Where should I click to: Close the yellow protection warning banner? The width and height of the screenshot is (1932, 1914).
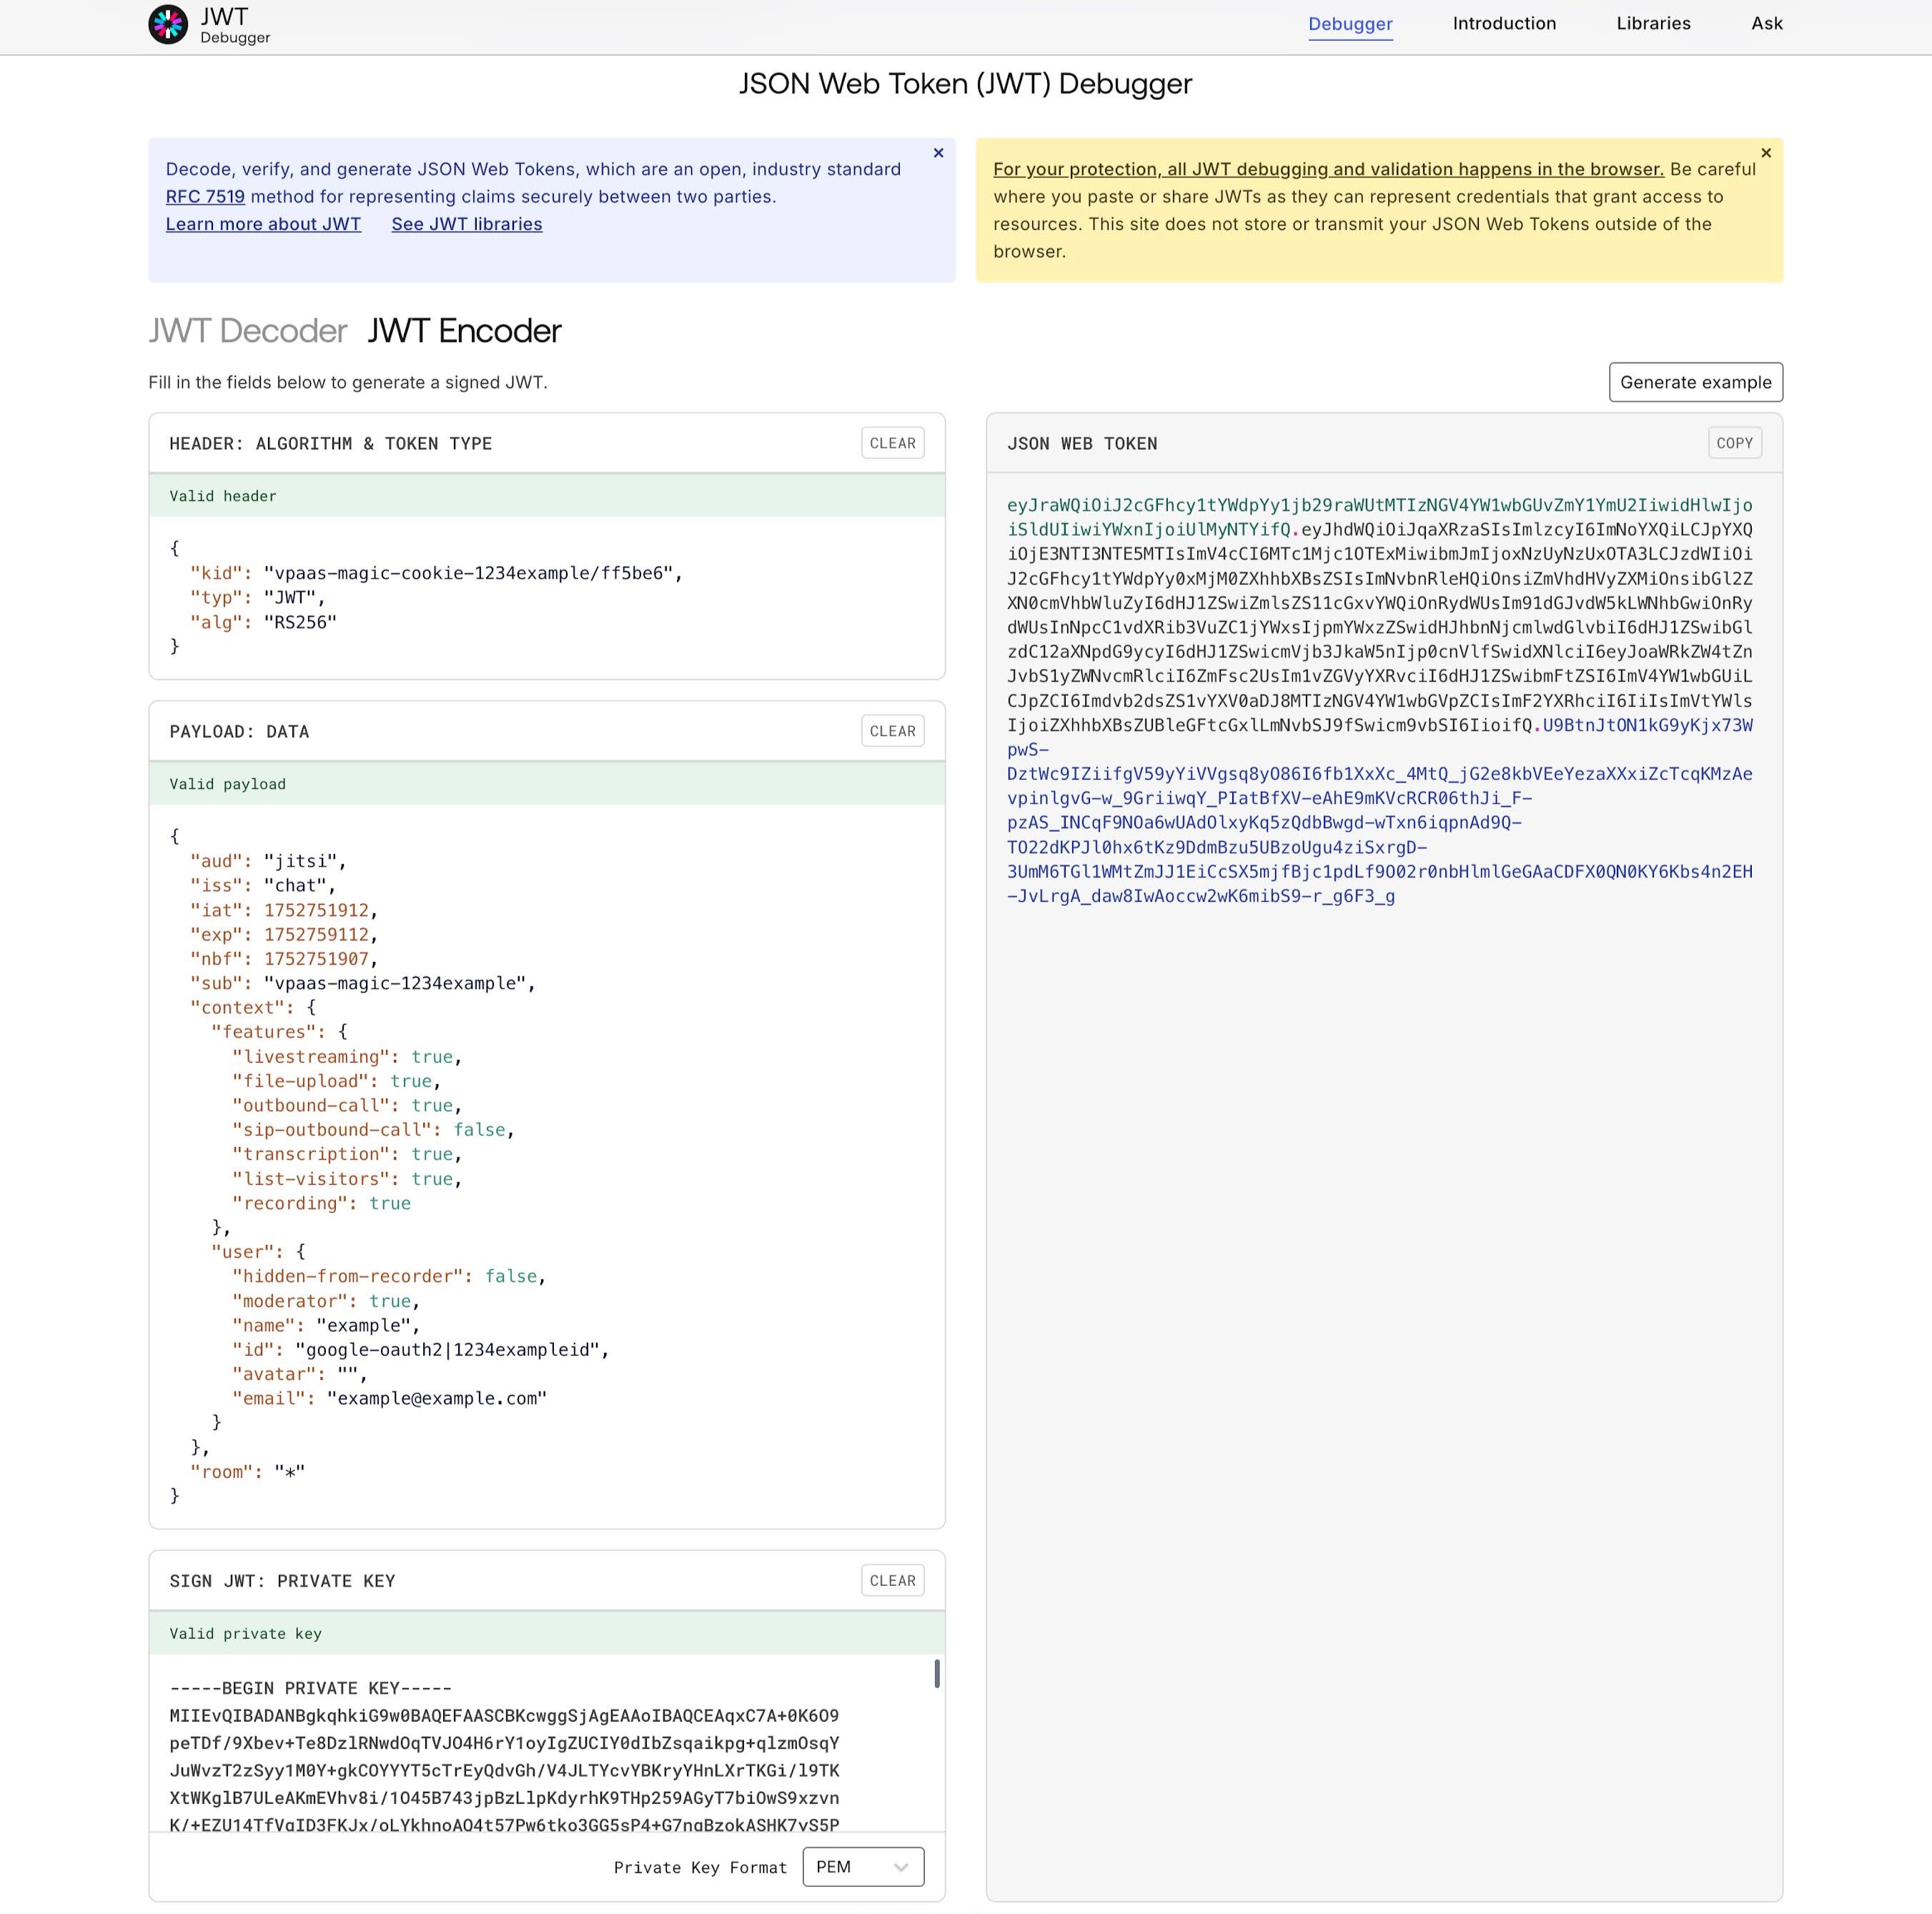(1766, 153)
